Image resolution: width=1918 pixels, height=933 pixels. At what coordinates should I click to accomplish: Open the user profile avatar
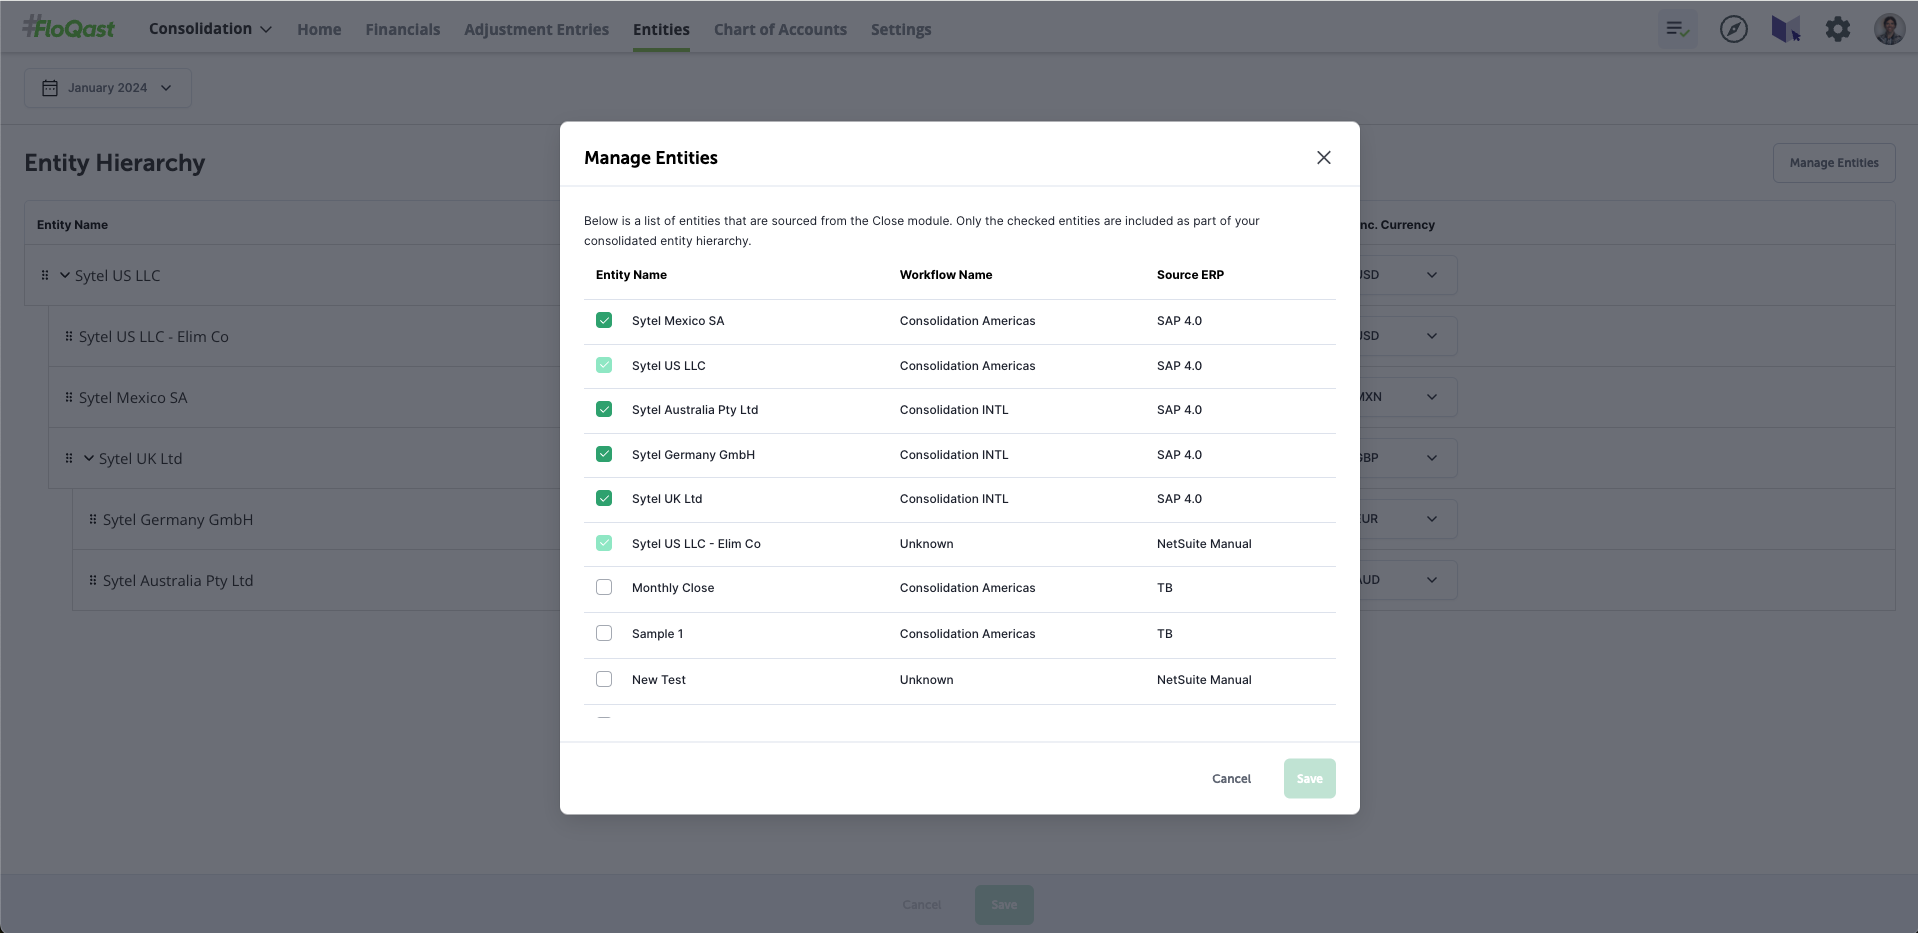pyautogui.click(x=1889, y=29)
